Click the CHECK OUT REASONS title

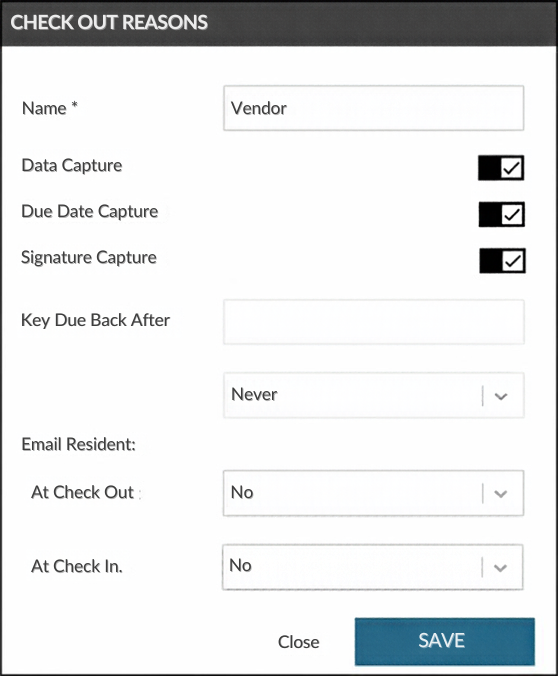tap(109, 22)
